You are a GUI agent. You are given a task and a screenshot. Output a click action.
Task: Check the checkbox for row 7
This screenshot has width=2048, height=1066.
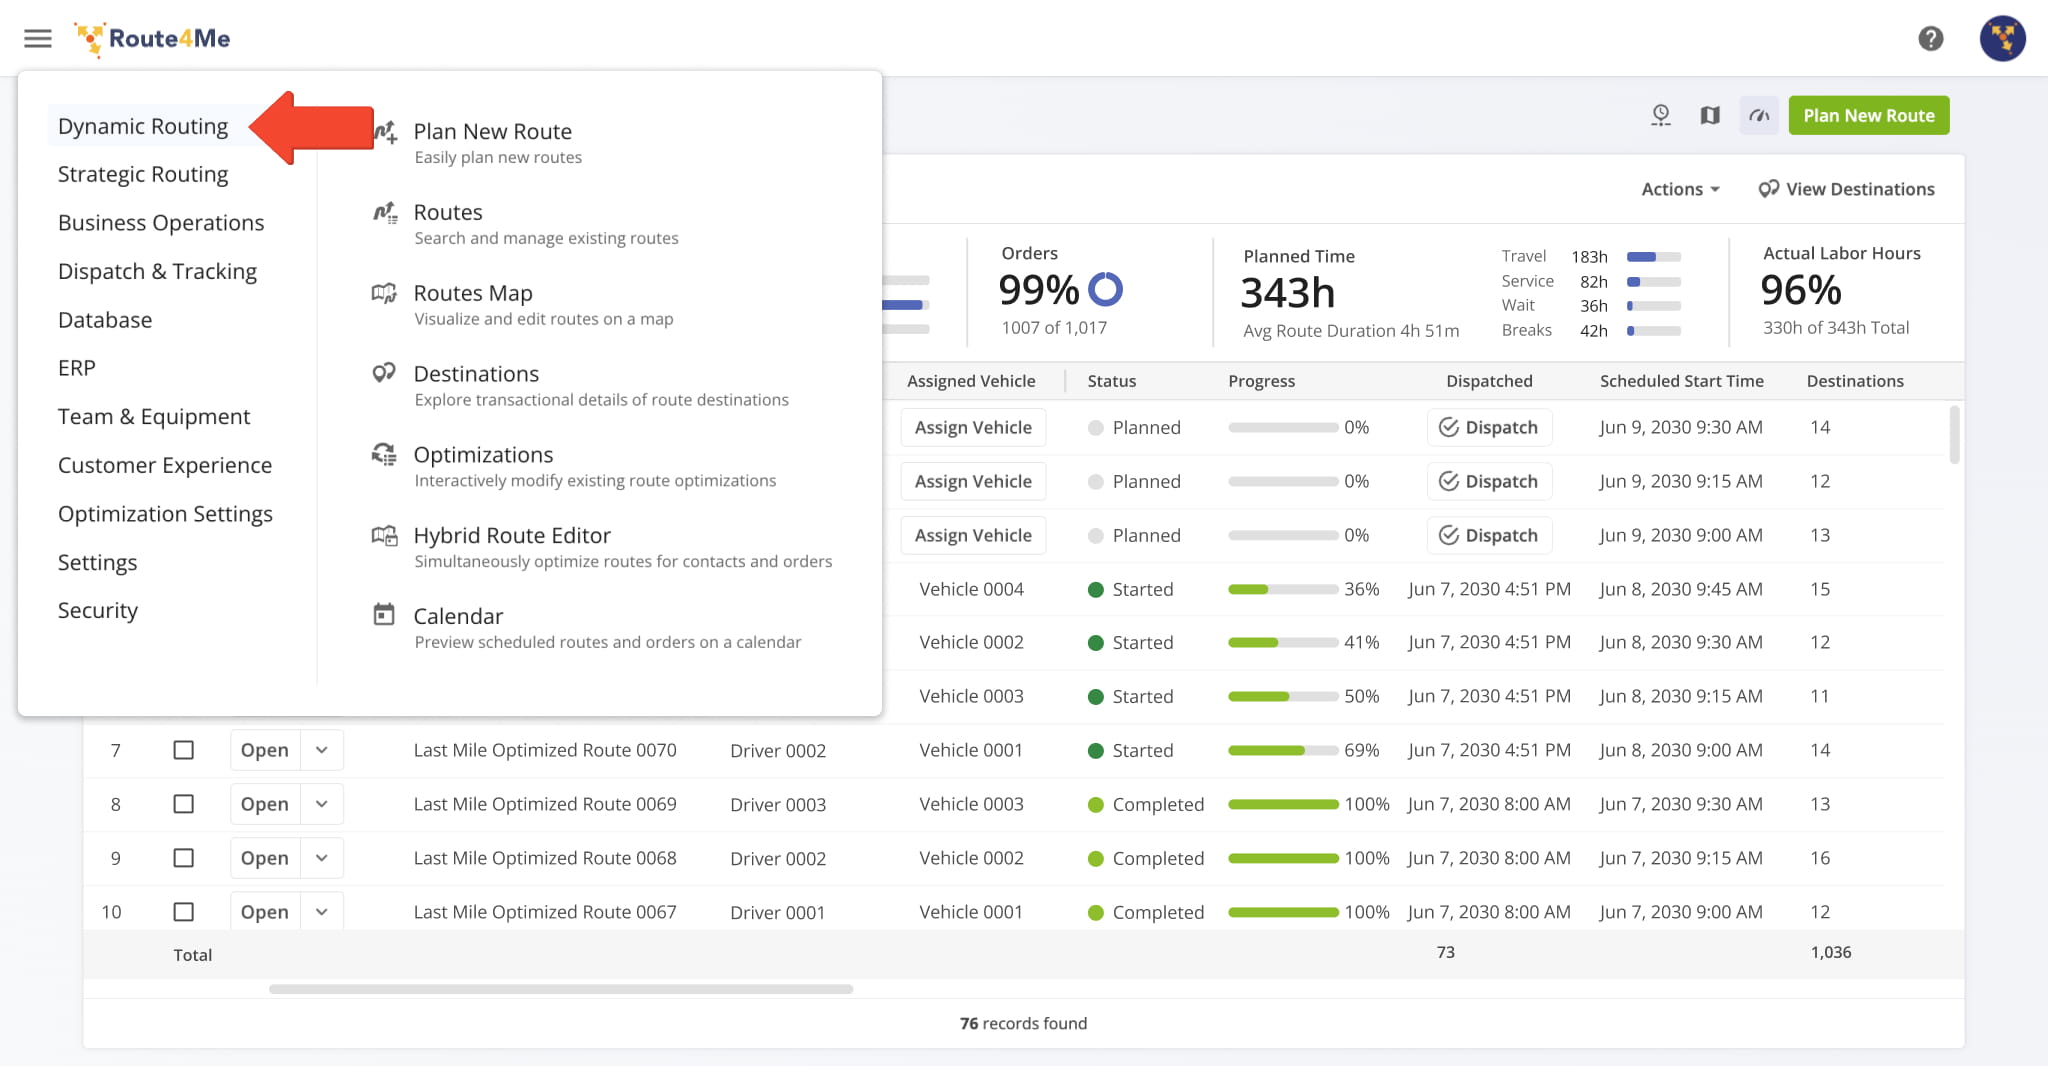pos(184,750)
